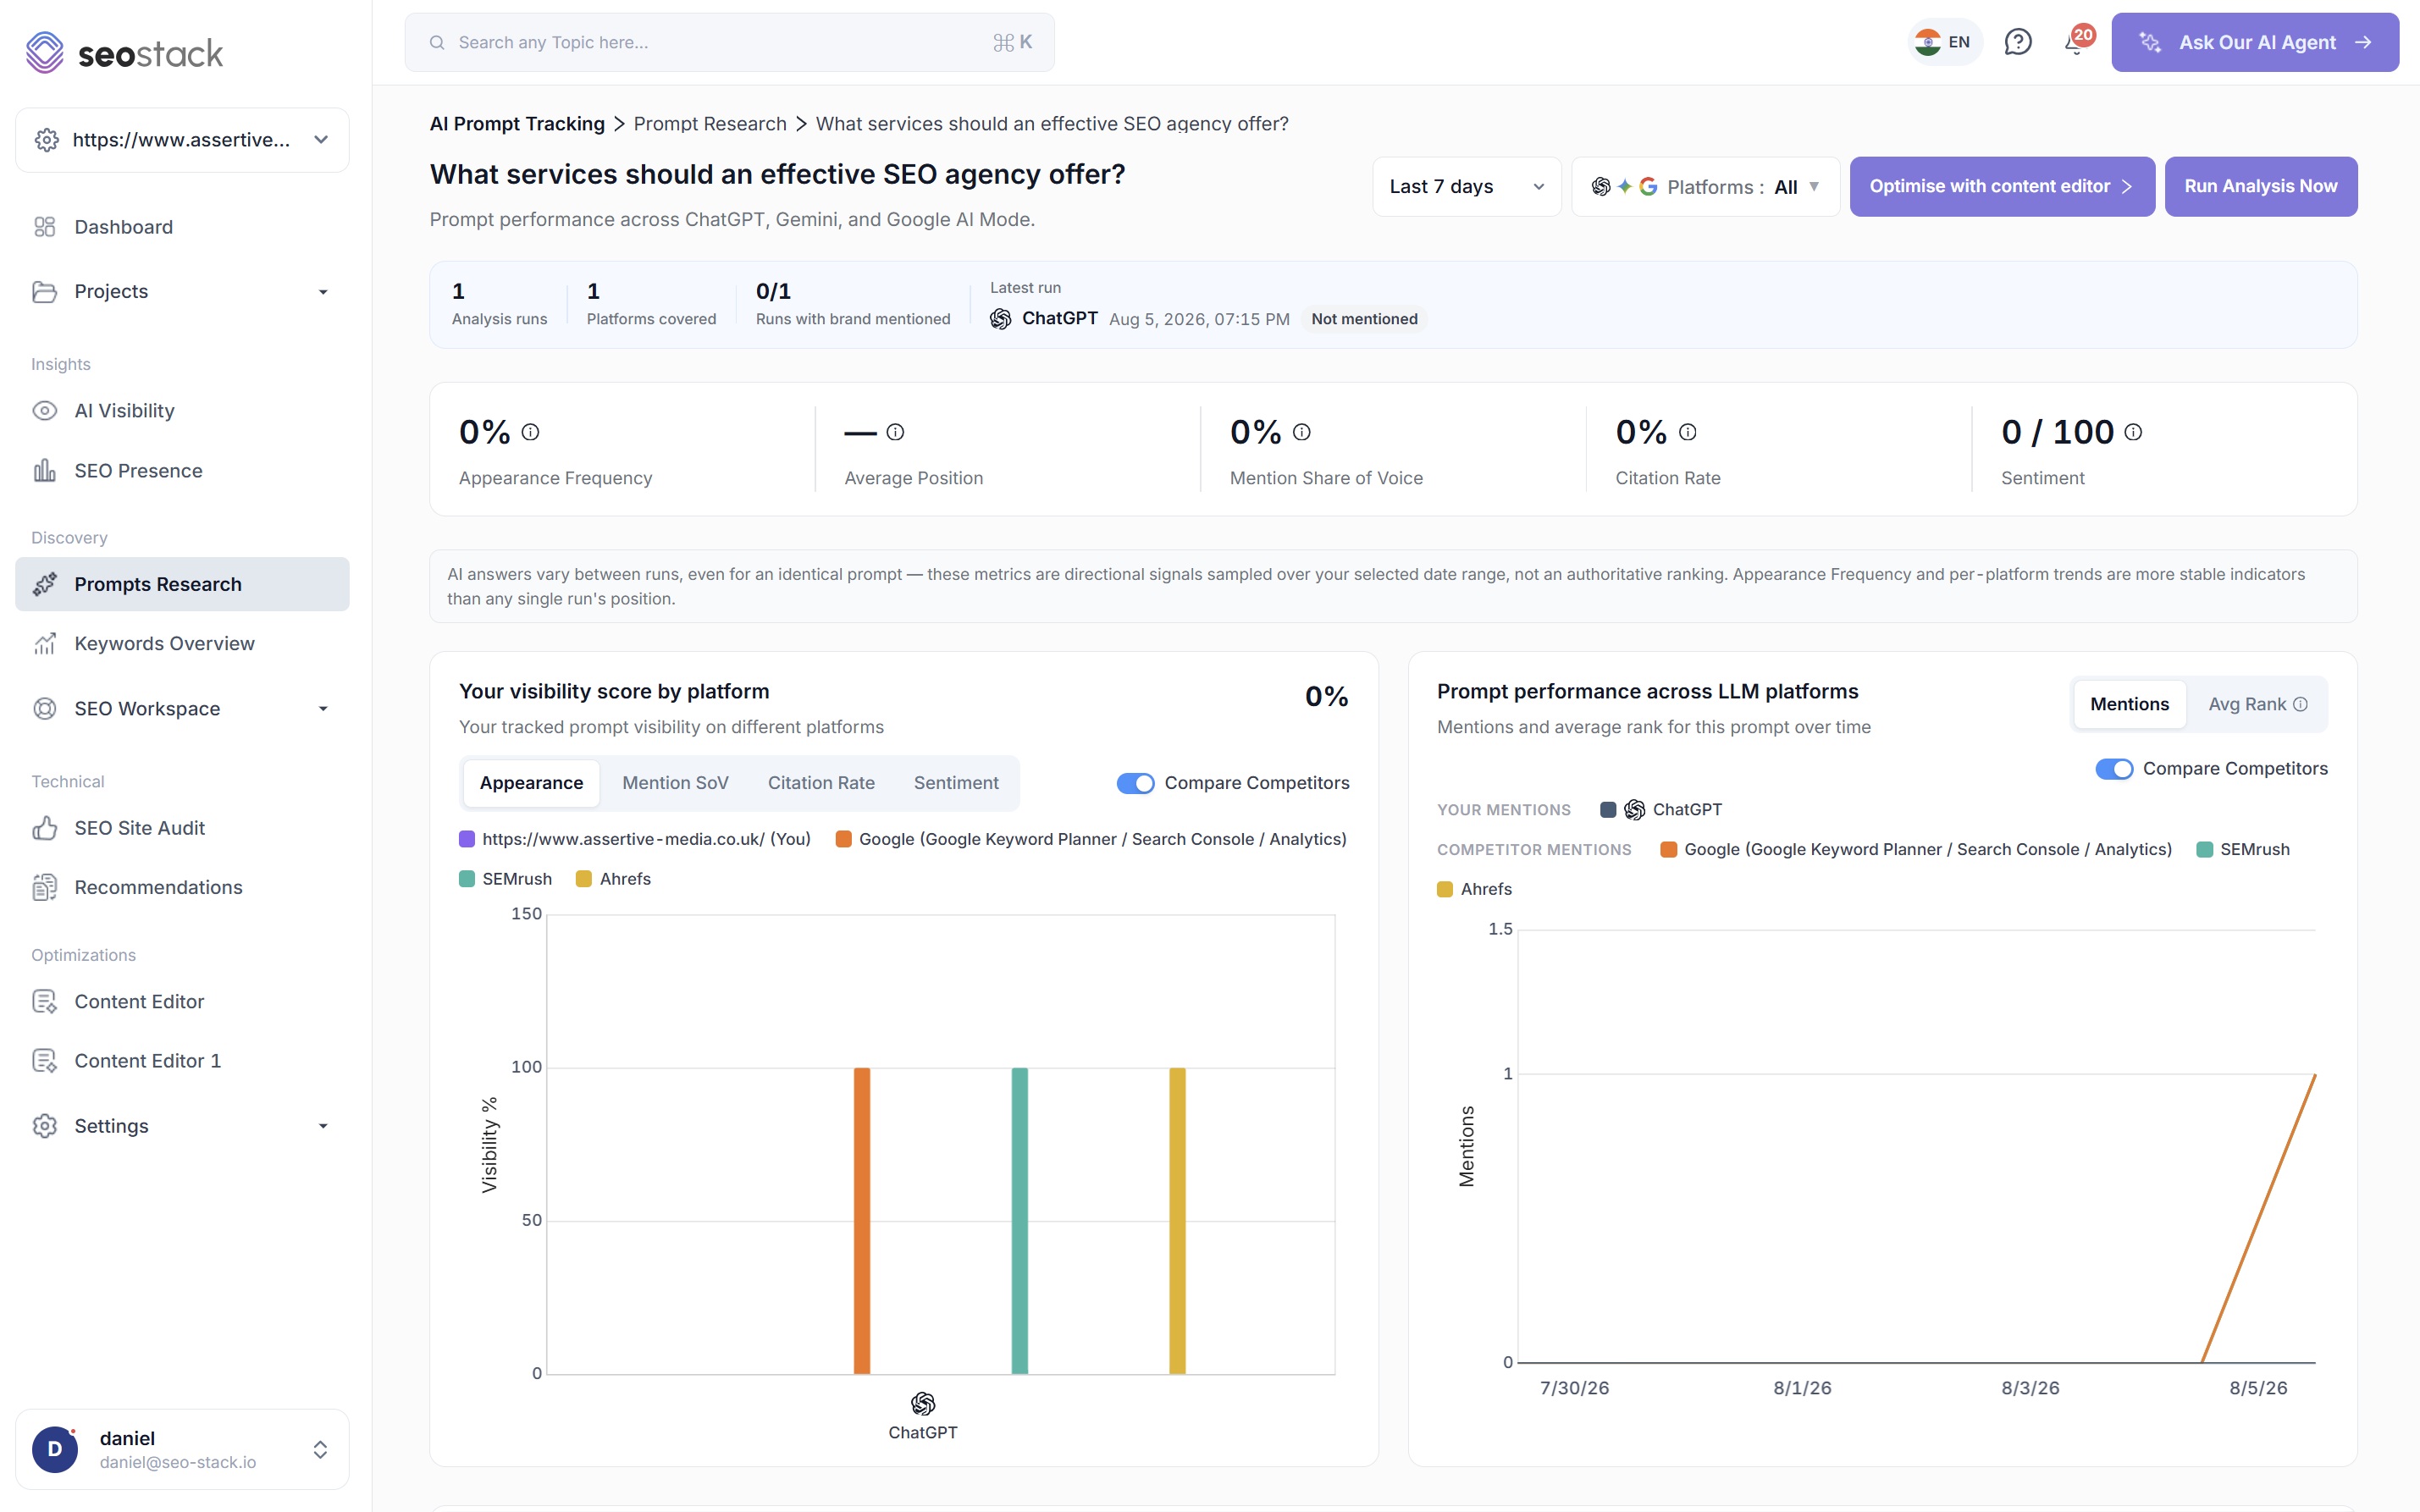Select the Avg Rank tab
Screen dimensions: 2420x1512
coord(2257,704)
